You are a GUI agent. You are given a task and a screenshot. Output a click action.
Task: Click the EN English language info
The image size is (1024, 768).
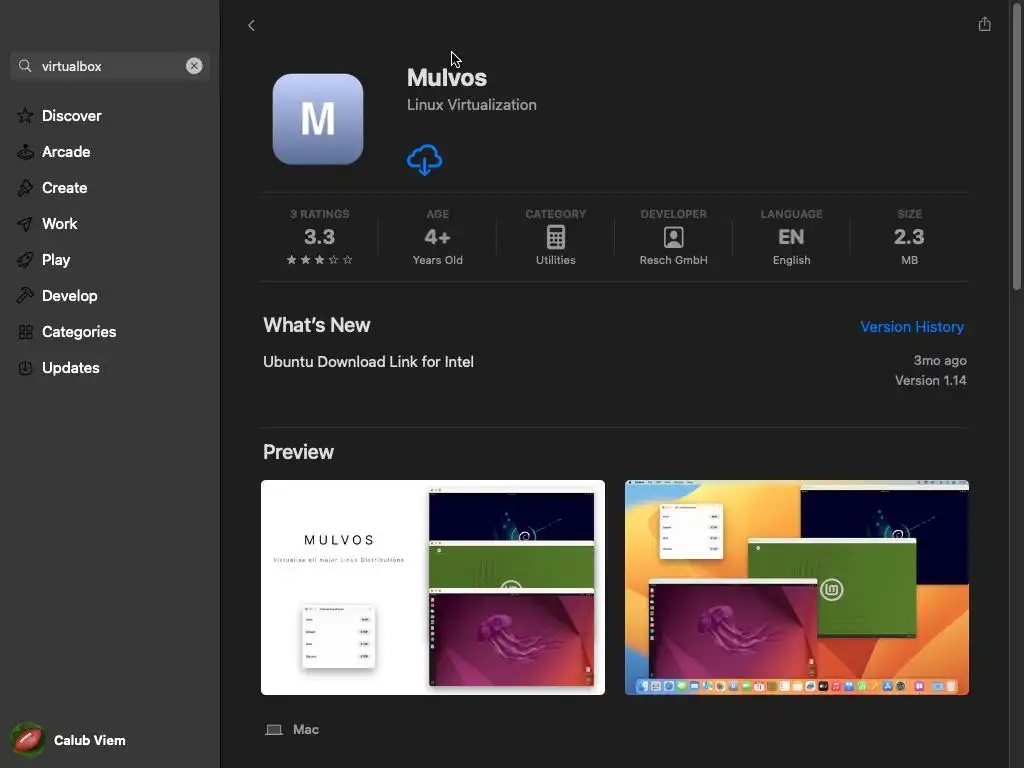[x=792, y=236]
